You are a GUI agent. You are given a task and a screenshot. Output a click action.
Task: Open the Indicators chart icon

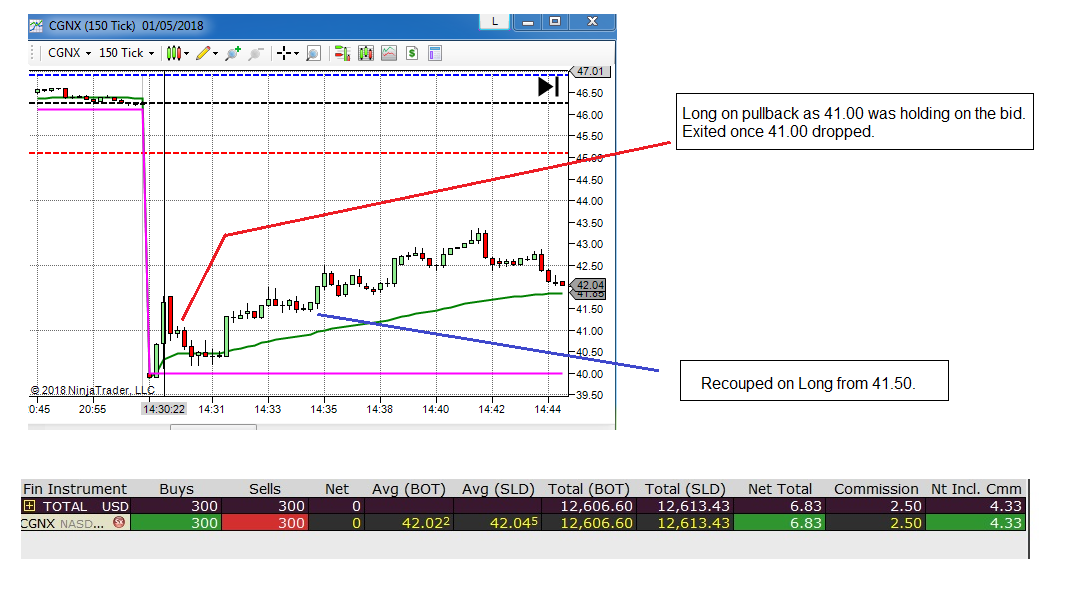tap(389, 53)
